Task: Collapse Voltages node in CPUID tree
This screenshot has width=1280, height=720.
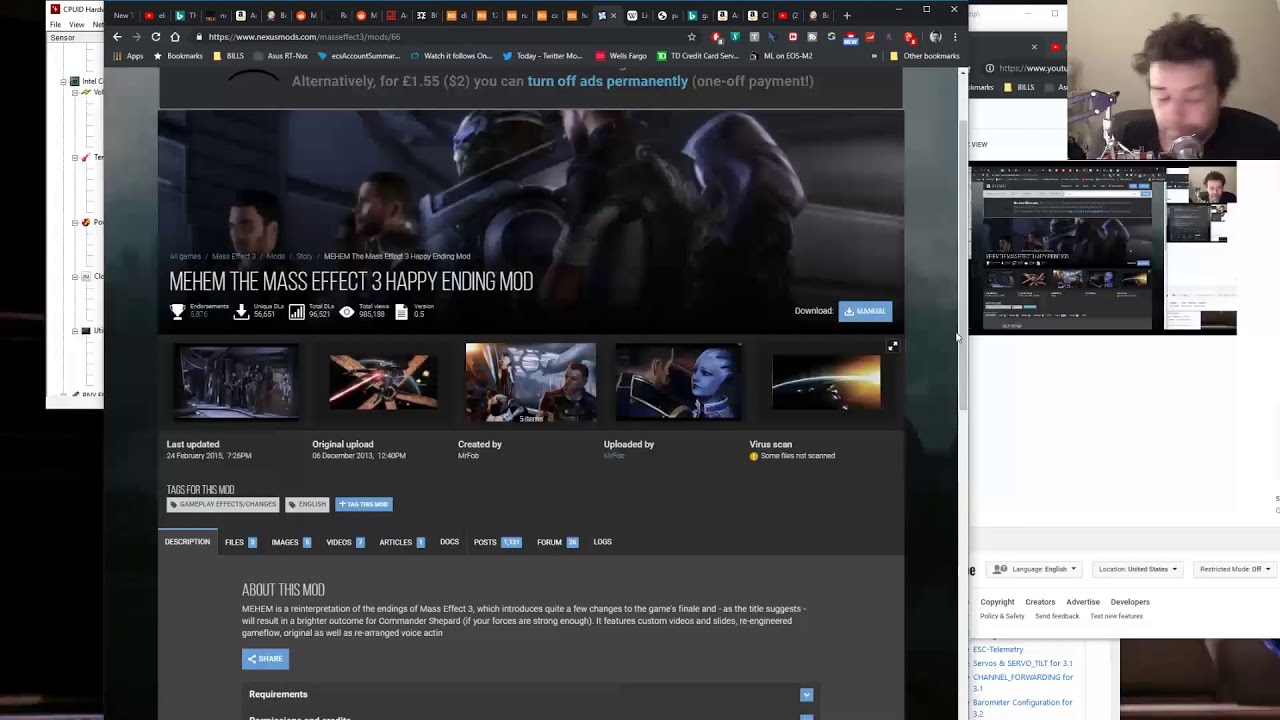Action: coord(74,92)
